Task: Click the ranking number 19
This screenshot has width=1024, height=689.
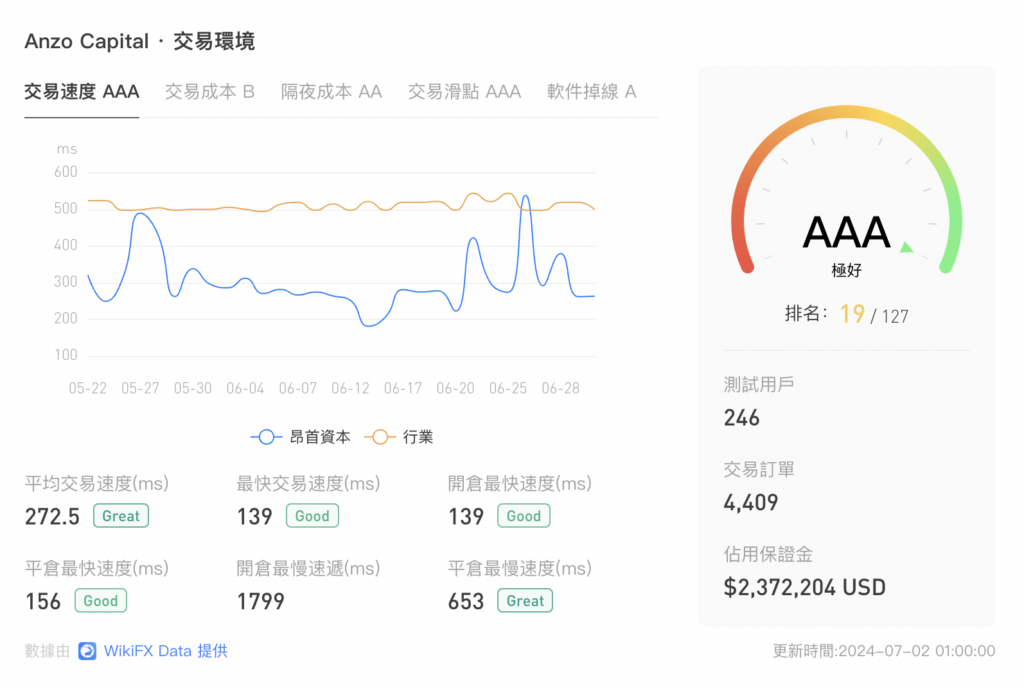Action: 852,314
